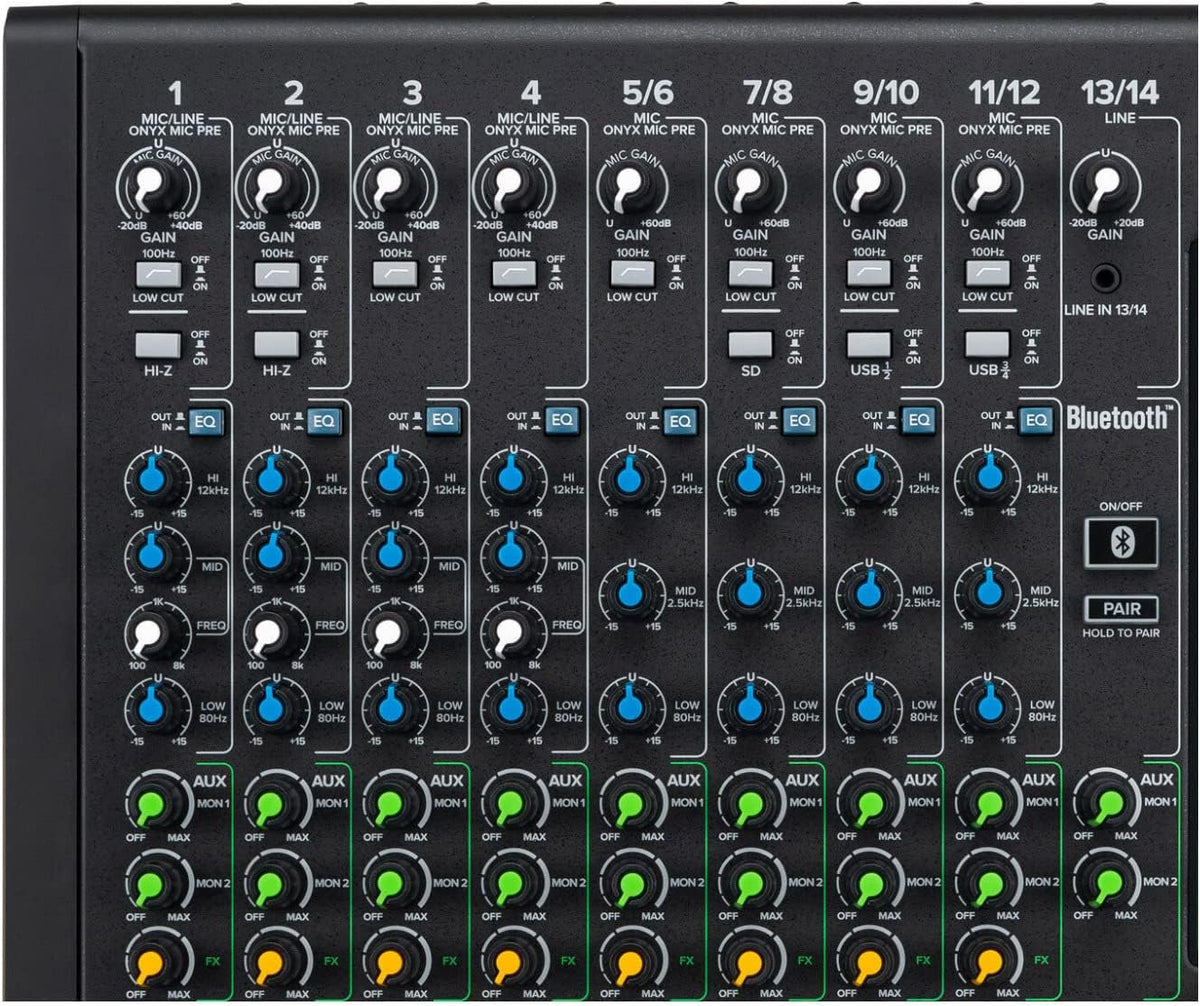Click the channel 5/6 heading
The width and height of the screenshot is (1200, 1006).
(x=648, y=93)
